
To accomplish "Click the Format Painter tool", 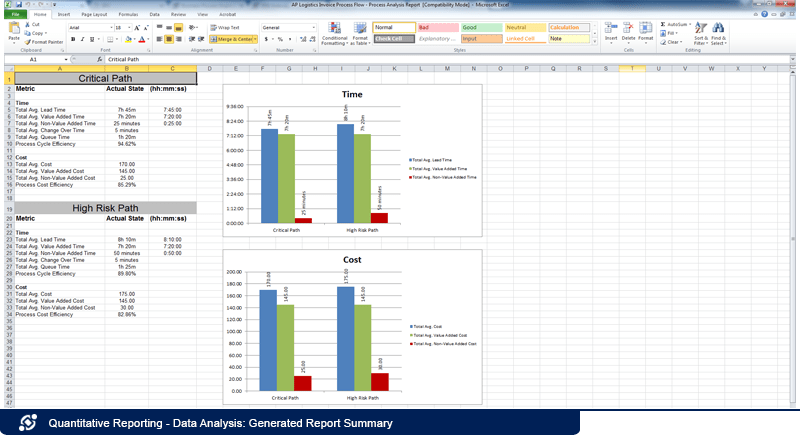I will coord(46,42).
